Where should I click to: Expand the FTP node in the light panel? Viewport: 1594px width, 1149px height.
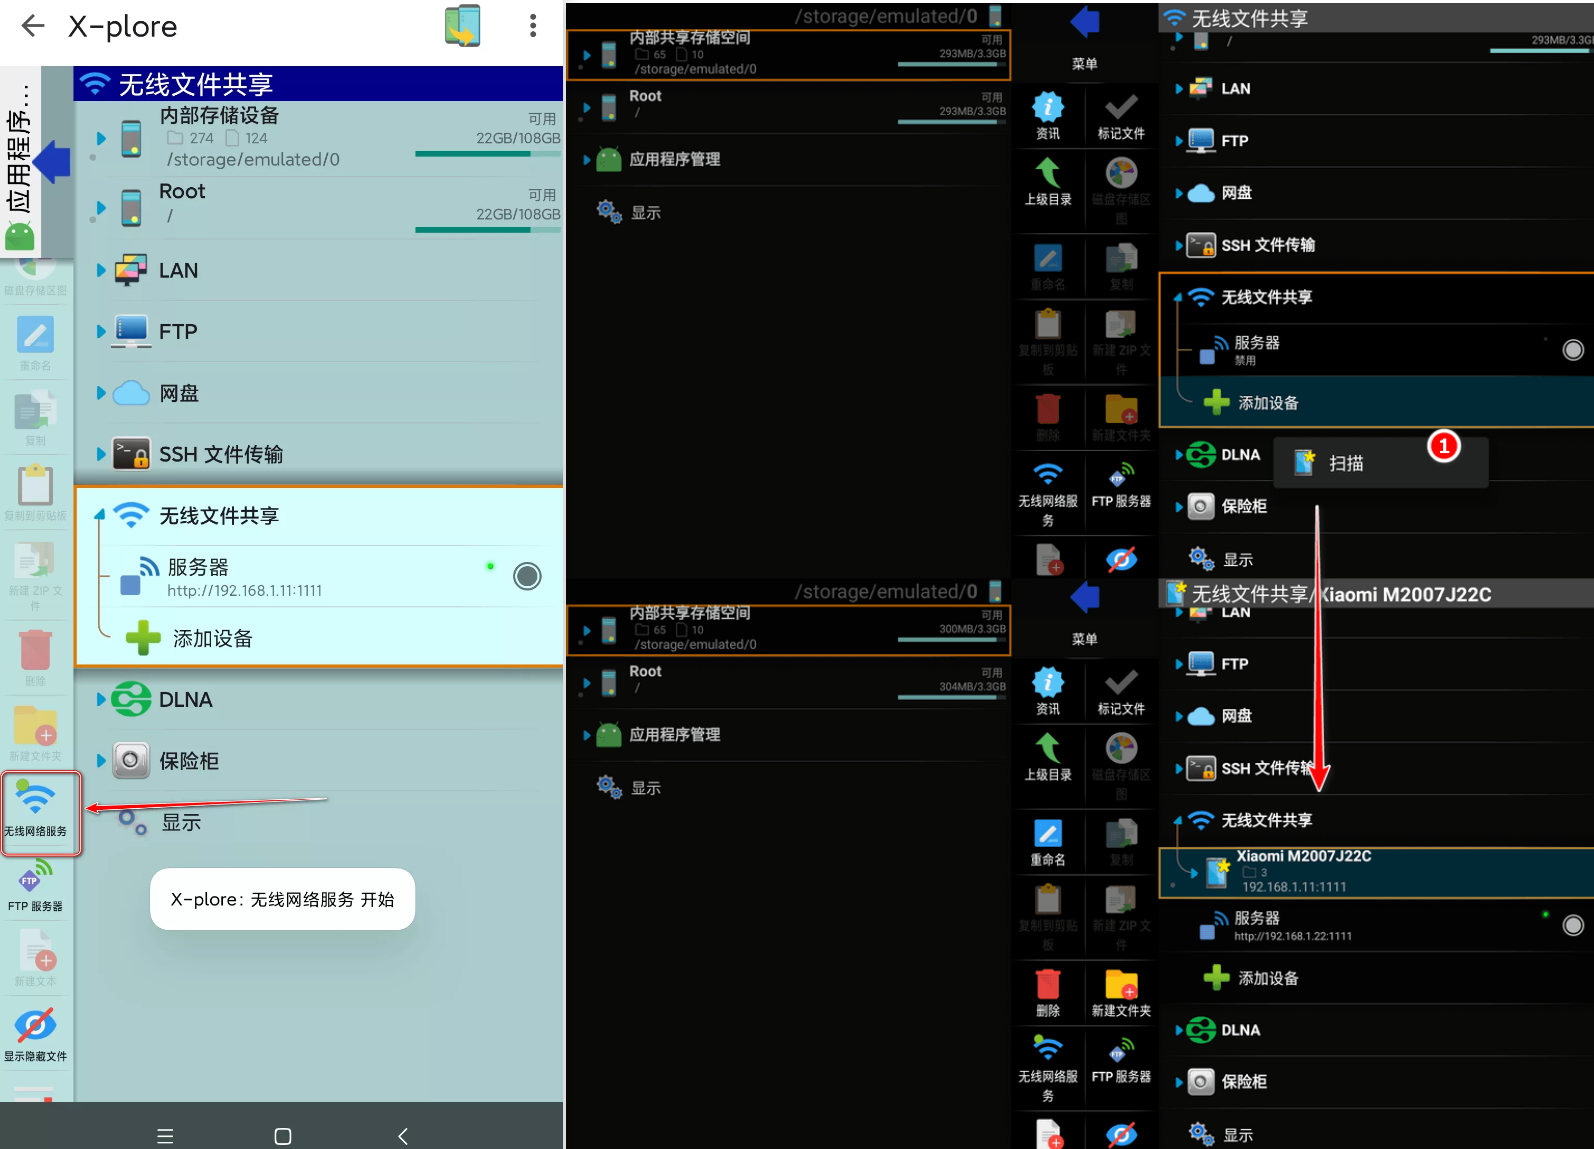(x=101, y=331)
